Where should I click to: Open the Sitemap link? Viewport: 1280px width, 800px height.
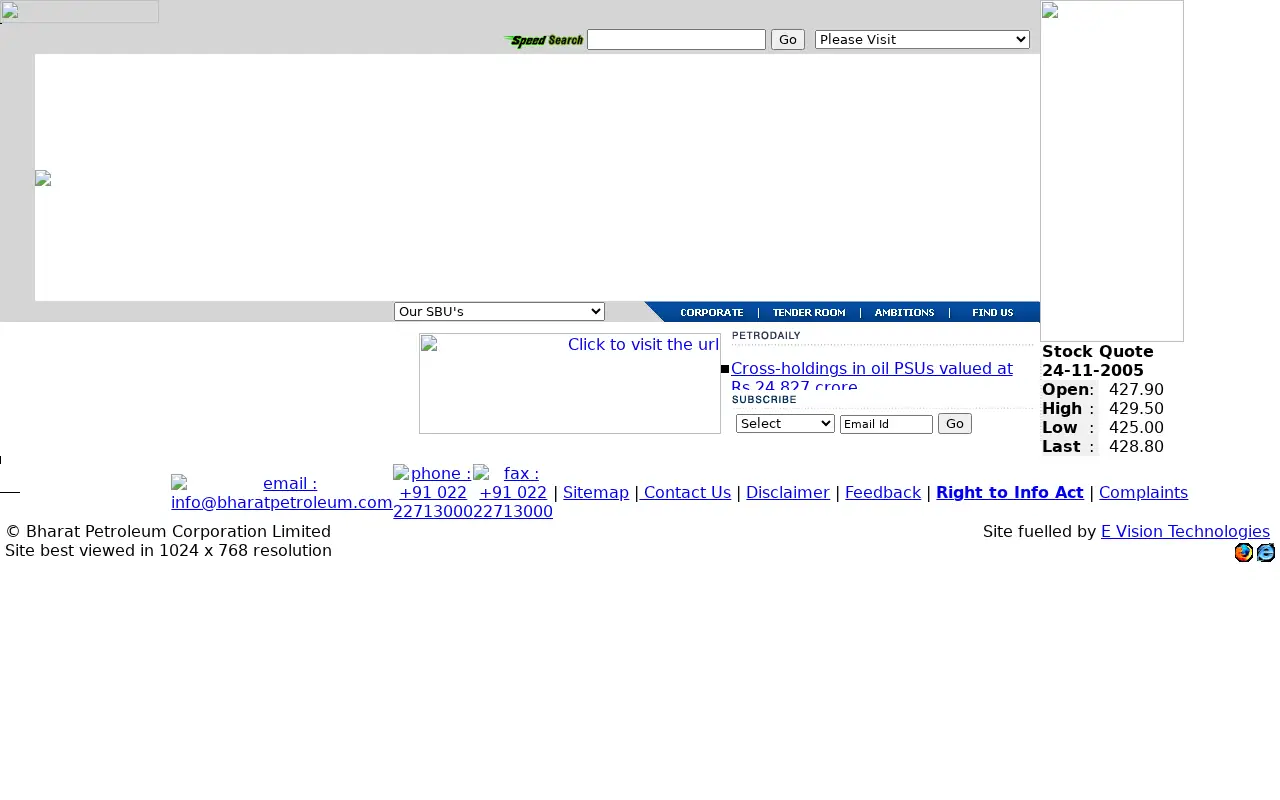pos(596,493)
